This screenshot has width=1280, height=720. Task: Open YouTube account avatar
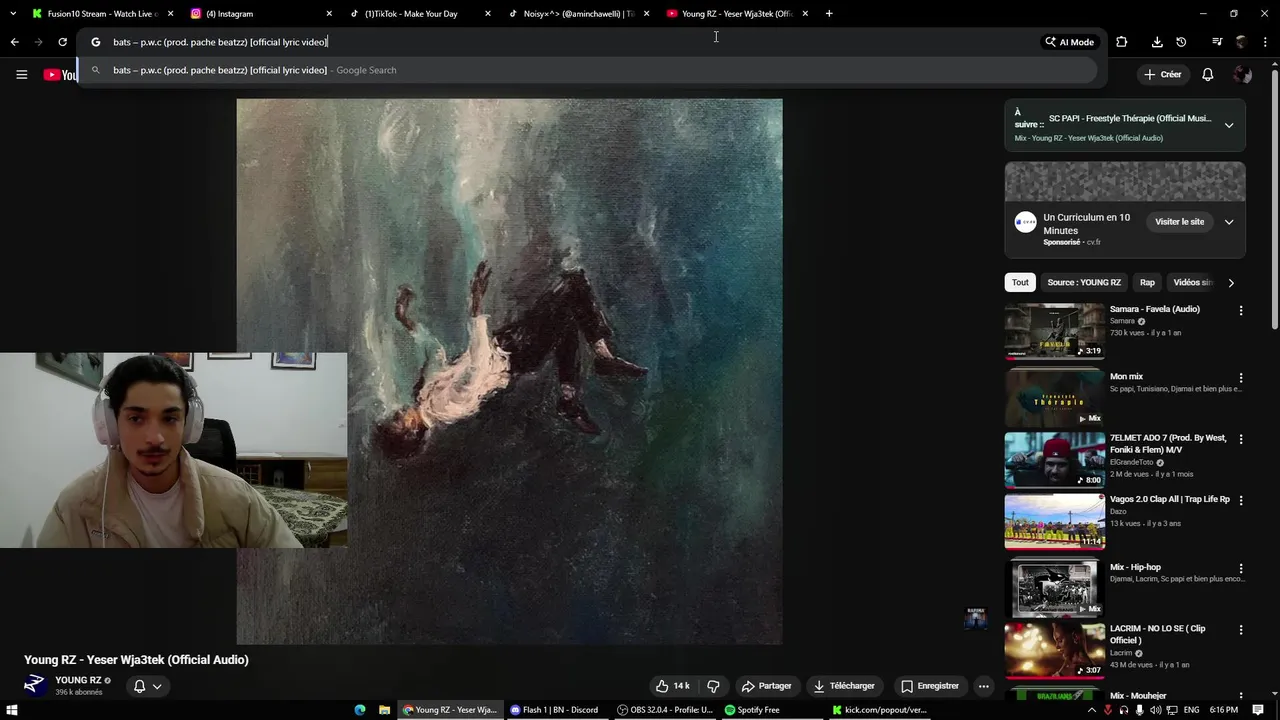click(x=1242, y=74)
